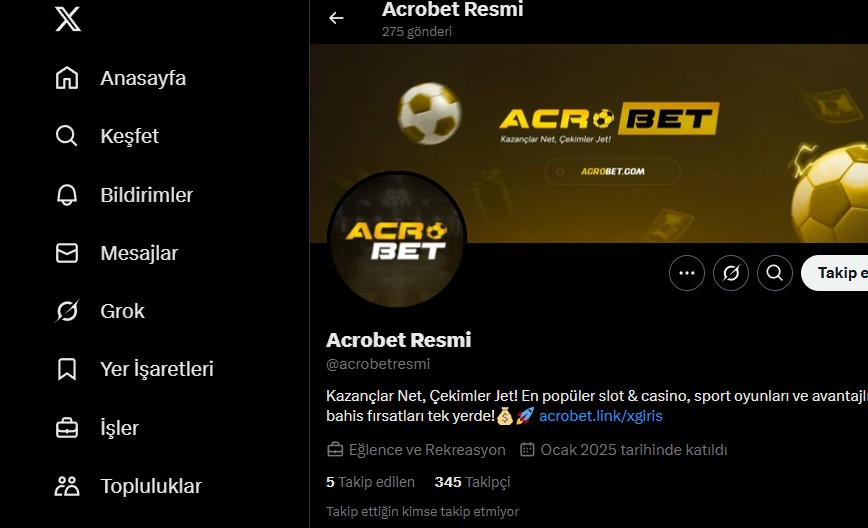868x528 pixels.
Task: Go back using the arrow button
Action: click(336, 18)
